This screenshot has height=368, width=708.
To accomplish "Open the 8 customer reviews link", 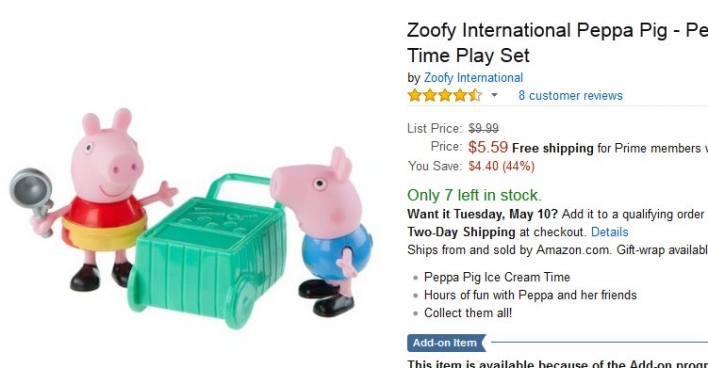I will 570,96.
